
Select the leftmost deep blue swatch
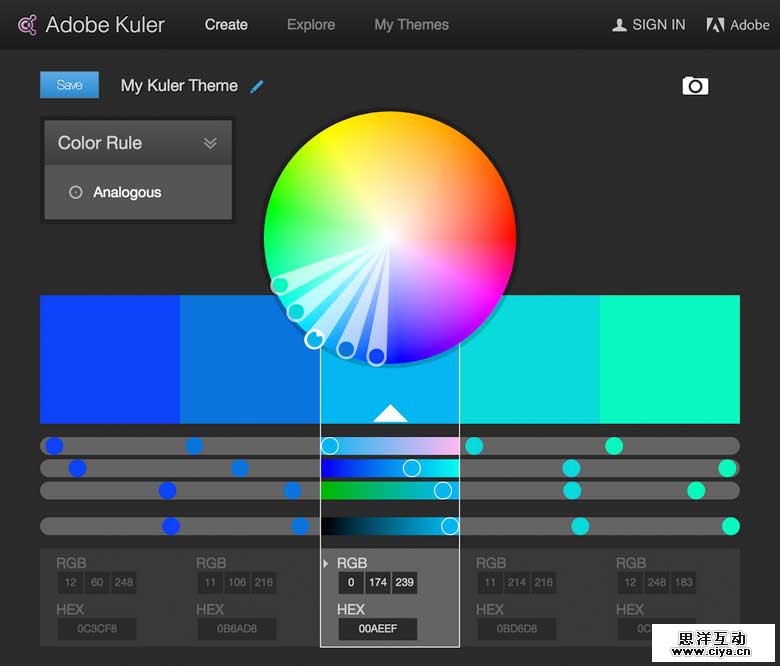click(109, 359)
